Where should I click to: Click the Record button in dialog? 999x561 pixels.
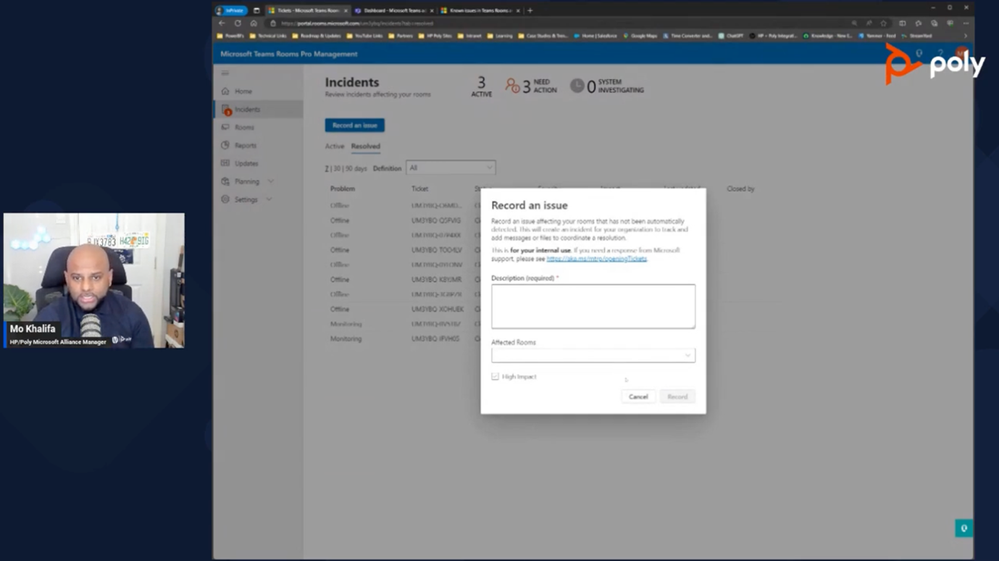(x=677, y=397)
